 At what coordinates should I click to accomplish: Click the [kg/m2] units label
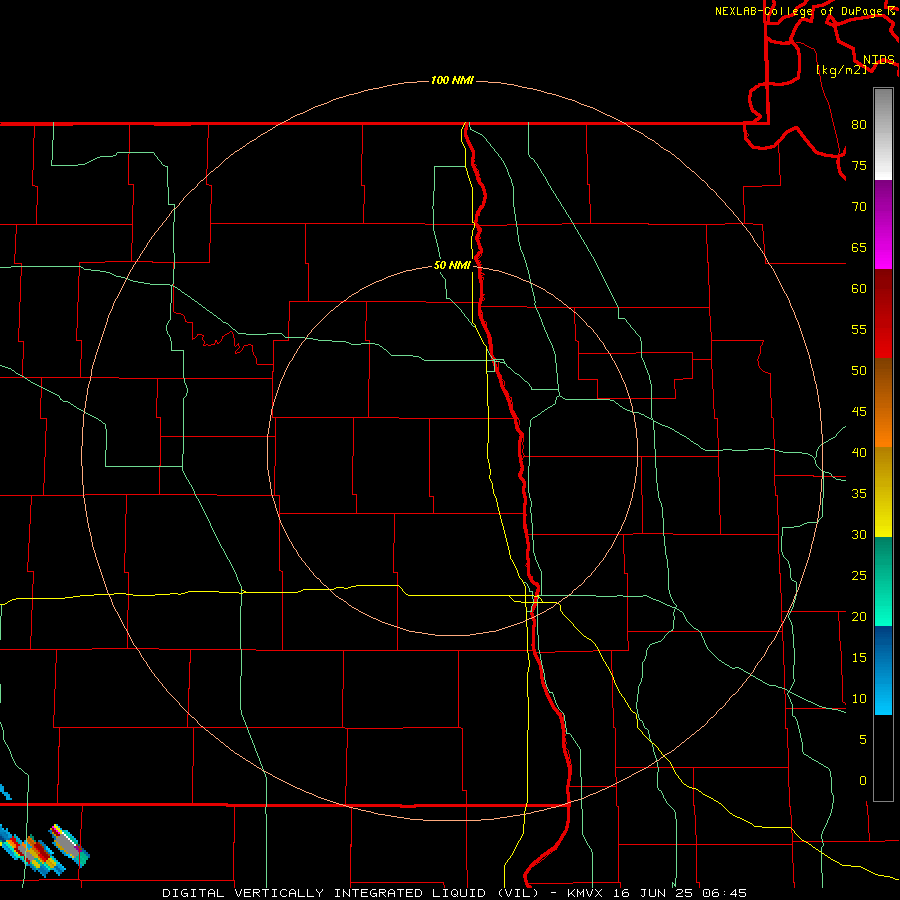tap(841, 70)
